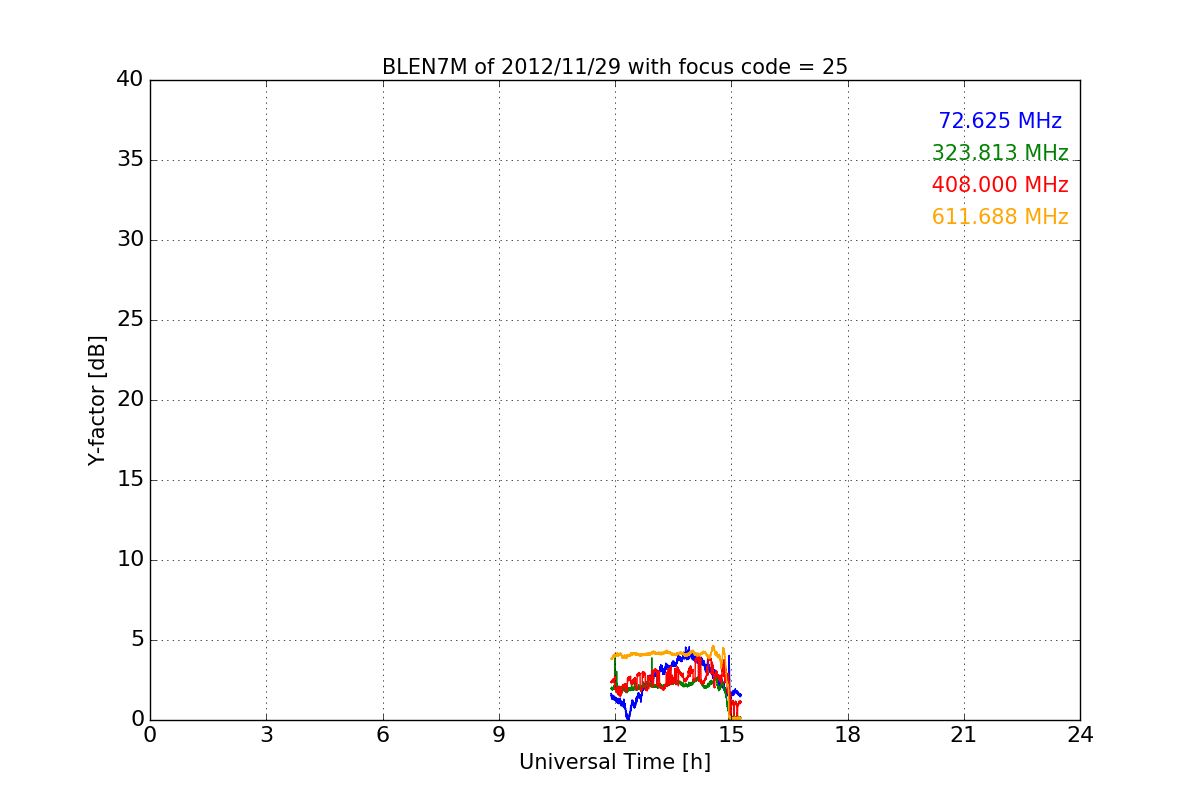Click the y-axis tick label '5'

click(137, 640)
